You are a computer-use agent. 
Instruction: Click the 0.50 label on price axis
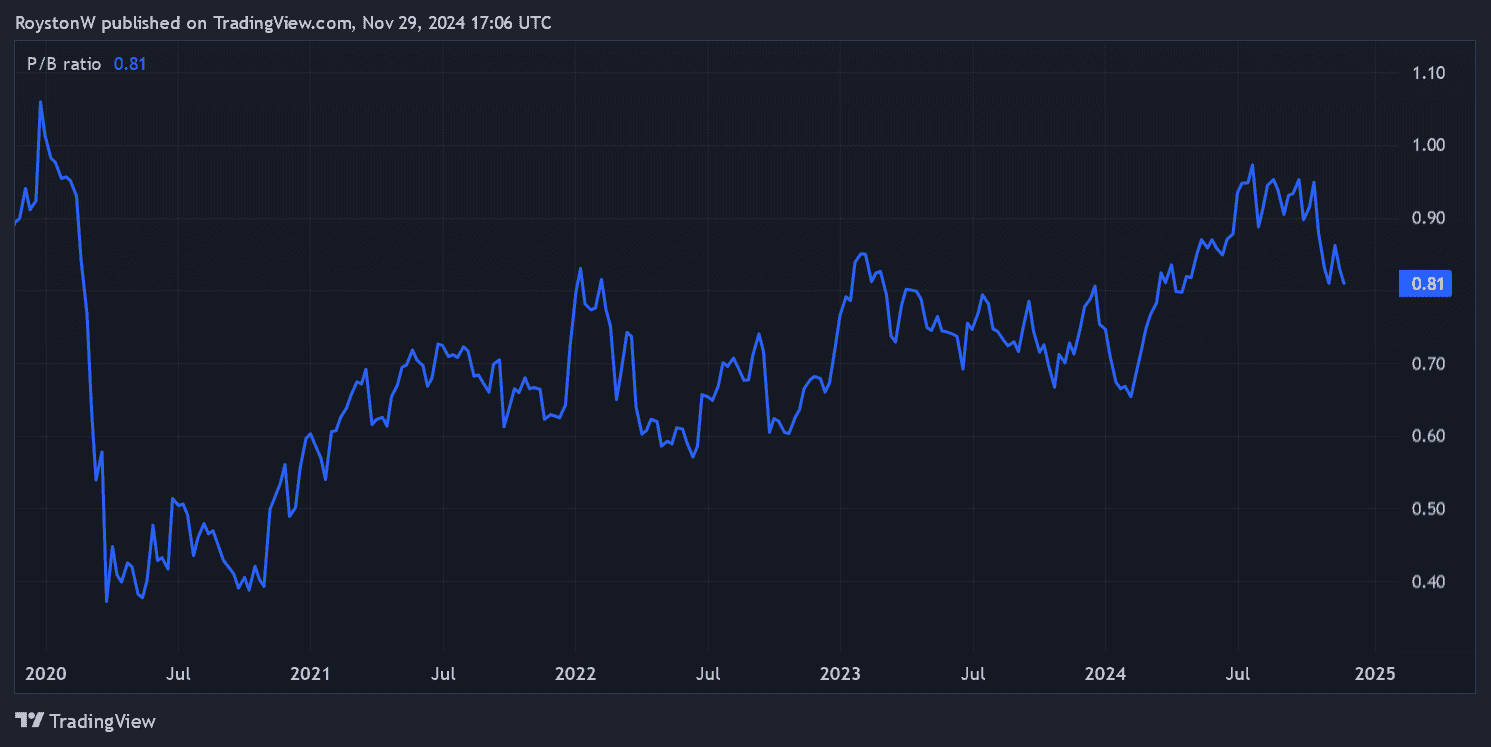click(x=1428, y=509)
